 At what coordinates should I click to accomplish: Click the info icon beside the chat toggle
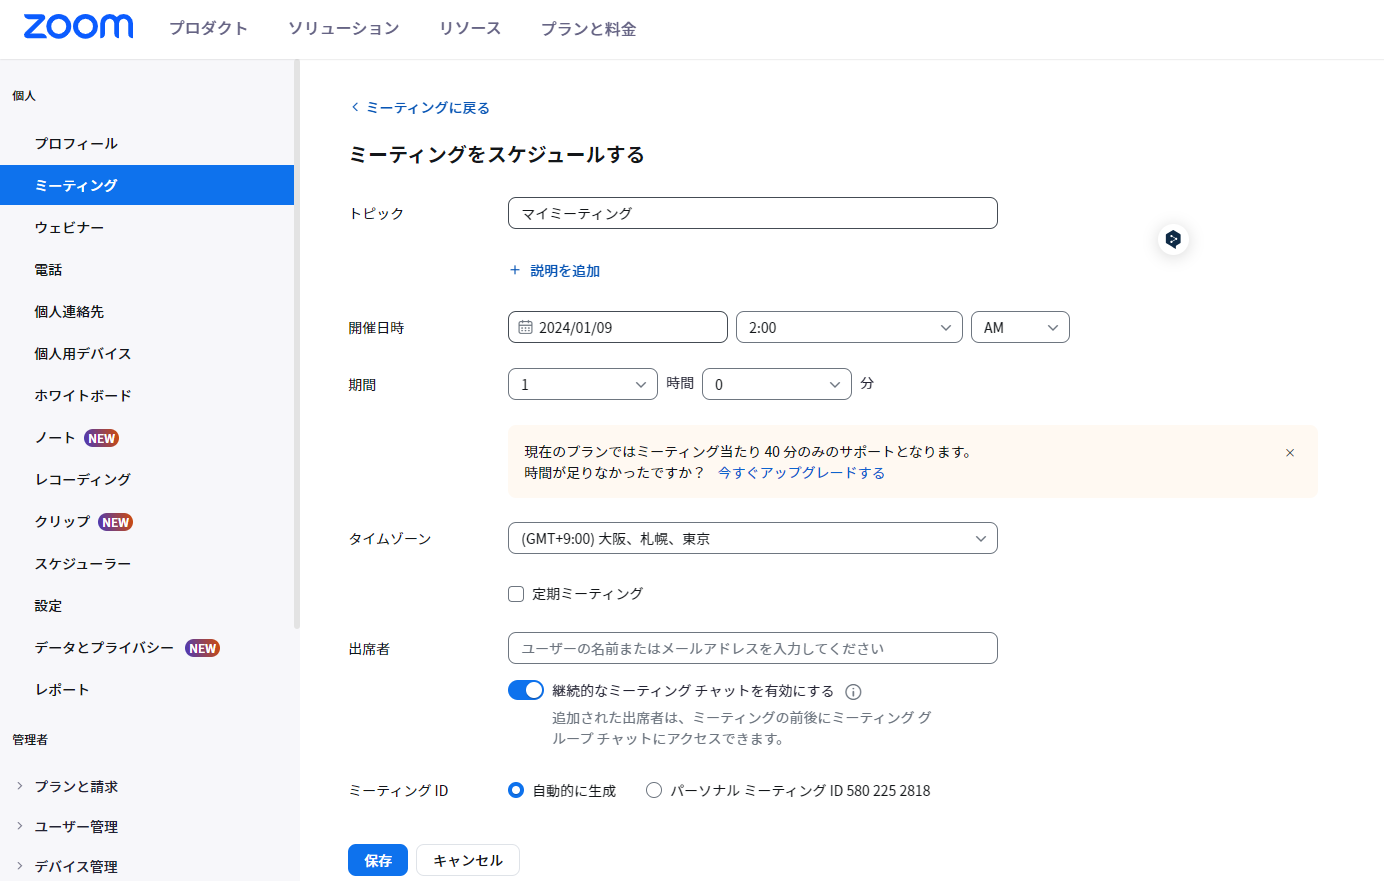pyautogui.click(x=851, y=690)
